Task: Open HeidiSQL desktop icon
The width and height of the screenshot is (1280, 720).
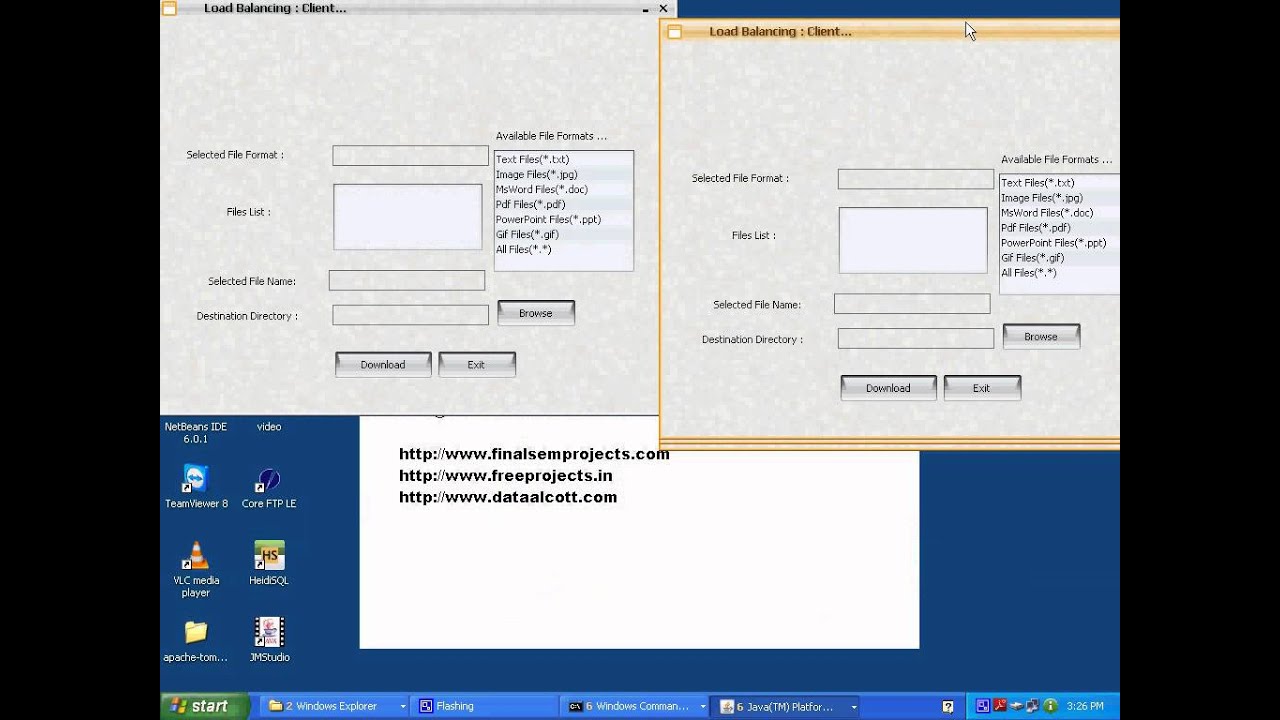Action: [x=269, y=564]
